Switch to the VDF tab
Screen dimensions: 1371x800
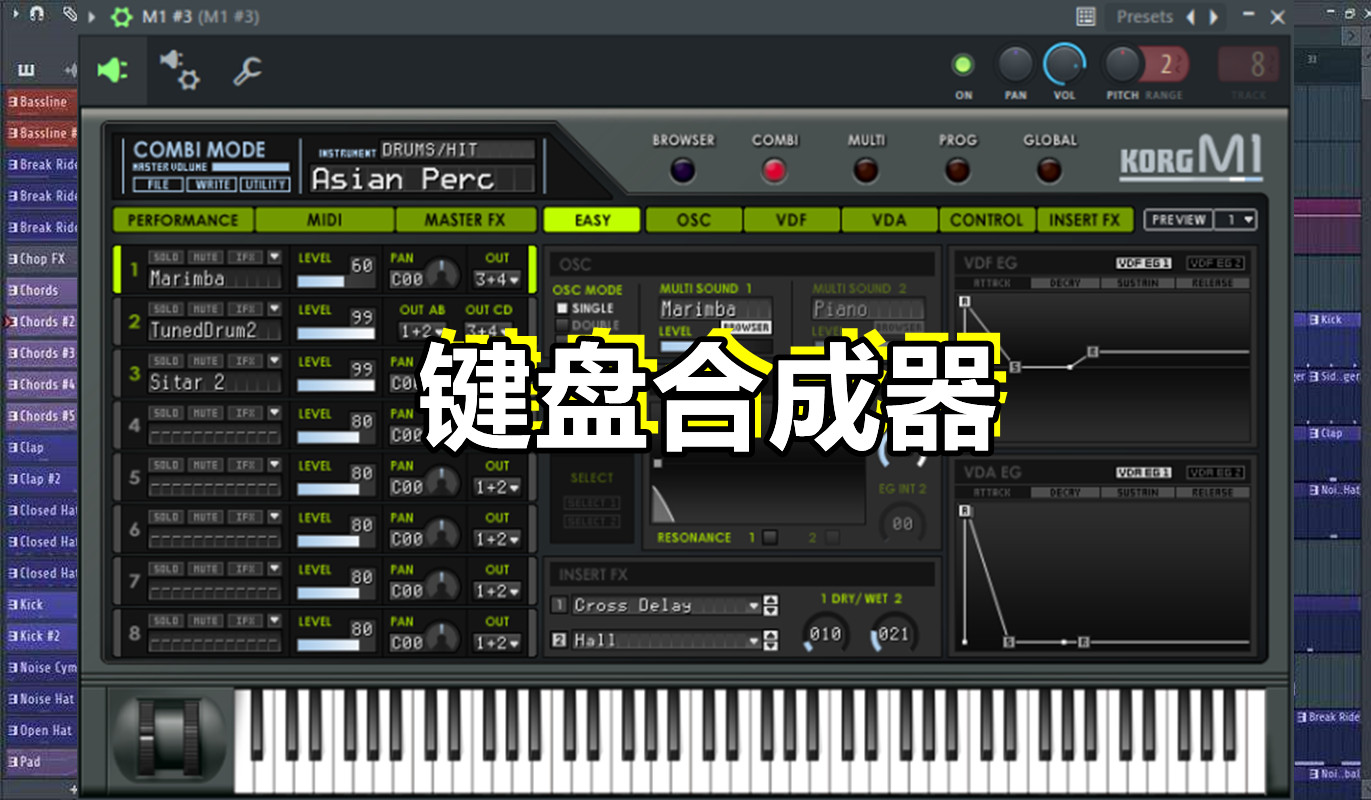pyautogui.click(x=791, y=220)
